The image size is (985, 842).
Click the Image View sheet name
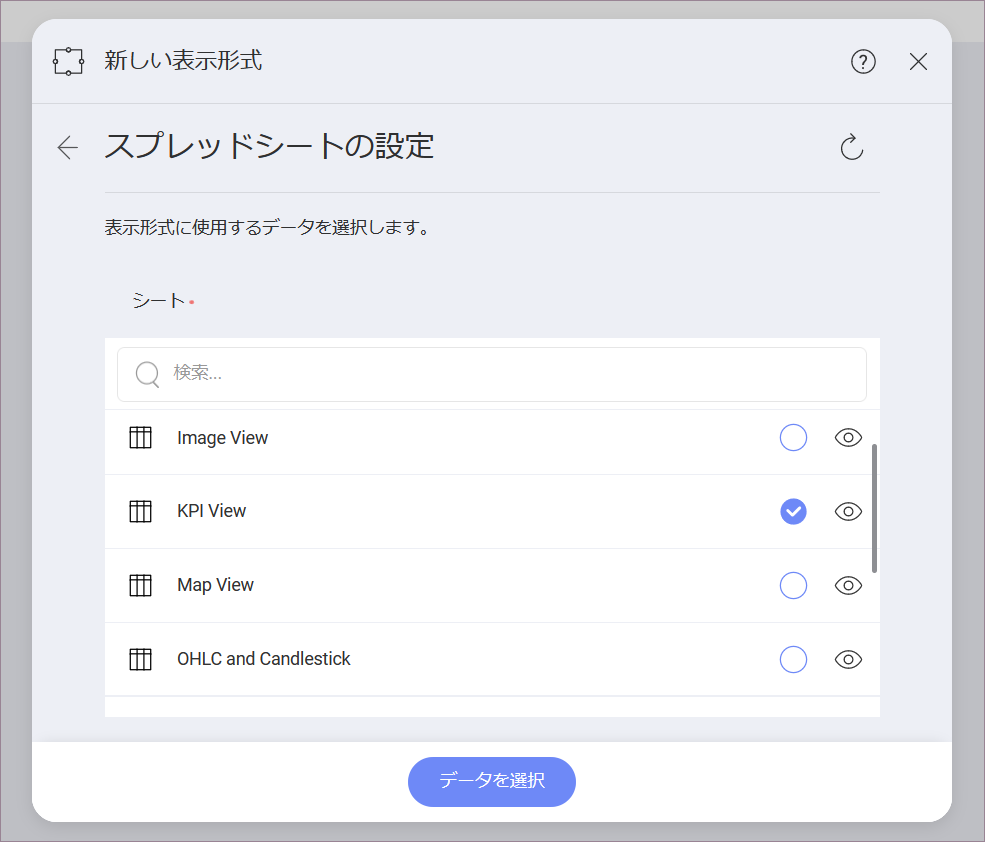tap(222, 438)
